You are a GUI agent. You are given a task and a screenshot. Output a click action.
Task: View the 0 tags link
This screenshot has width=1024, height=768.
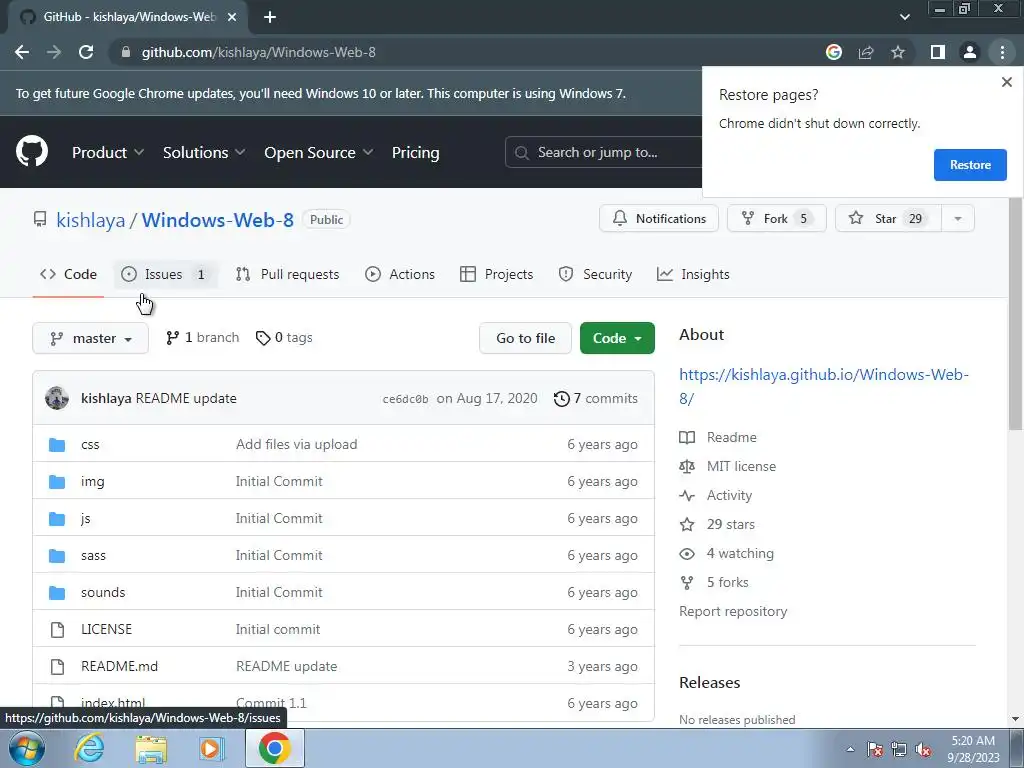click(x=284, y=338)
